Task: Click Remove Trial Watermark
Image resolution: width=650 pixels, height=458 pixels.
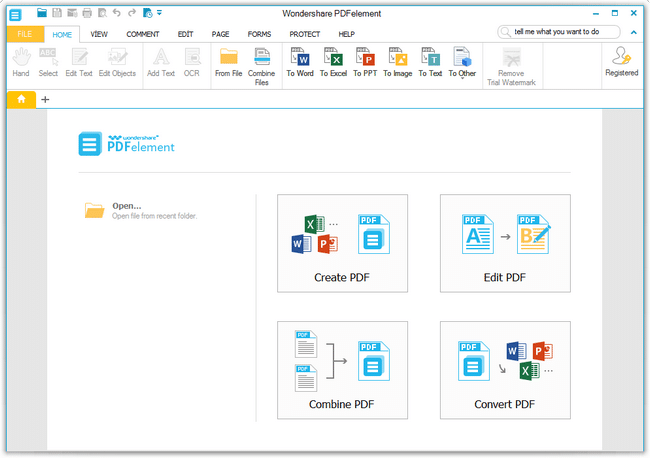Action: (x=512, y=66)
